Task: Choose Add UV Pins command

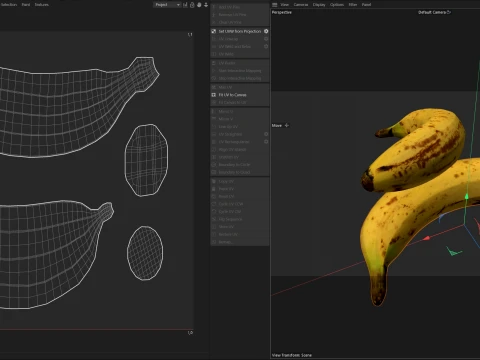Action: click(240, 7)
